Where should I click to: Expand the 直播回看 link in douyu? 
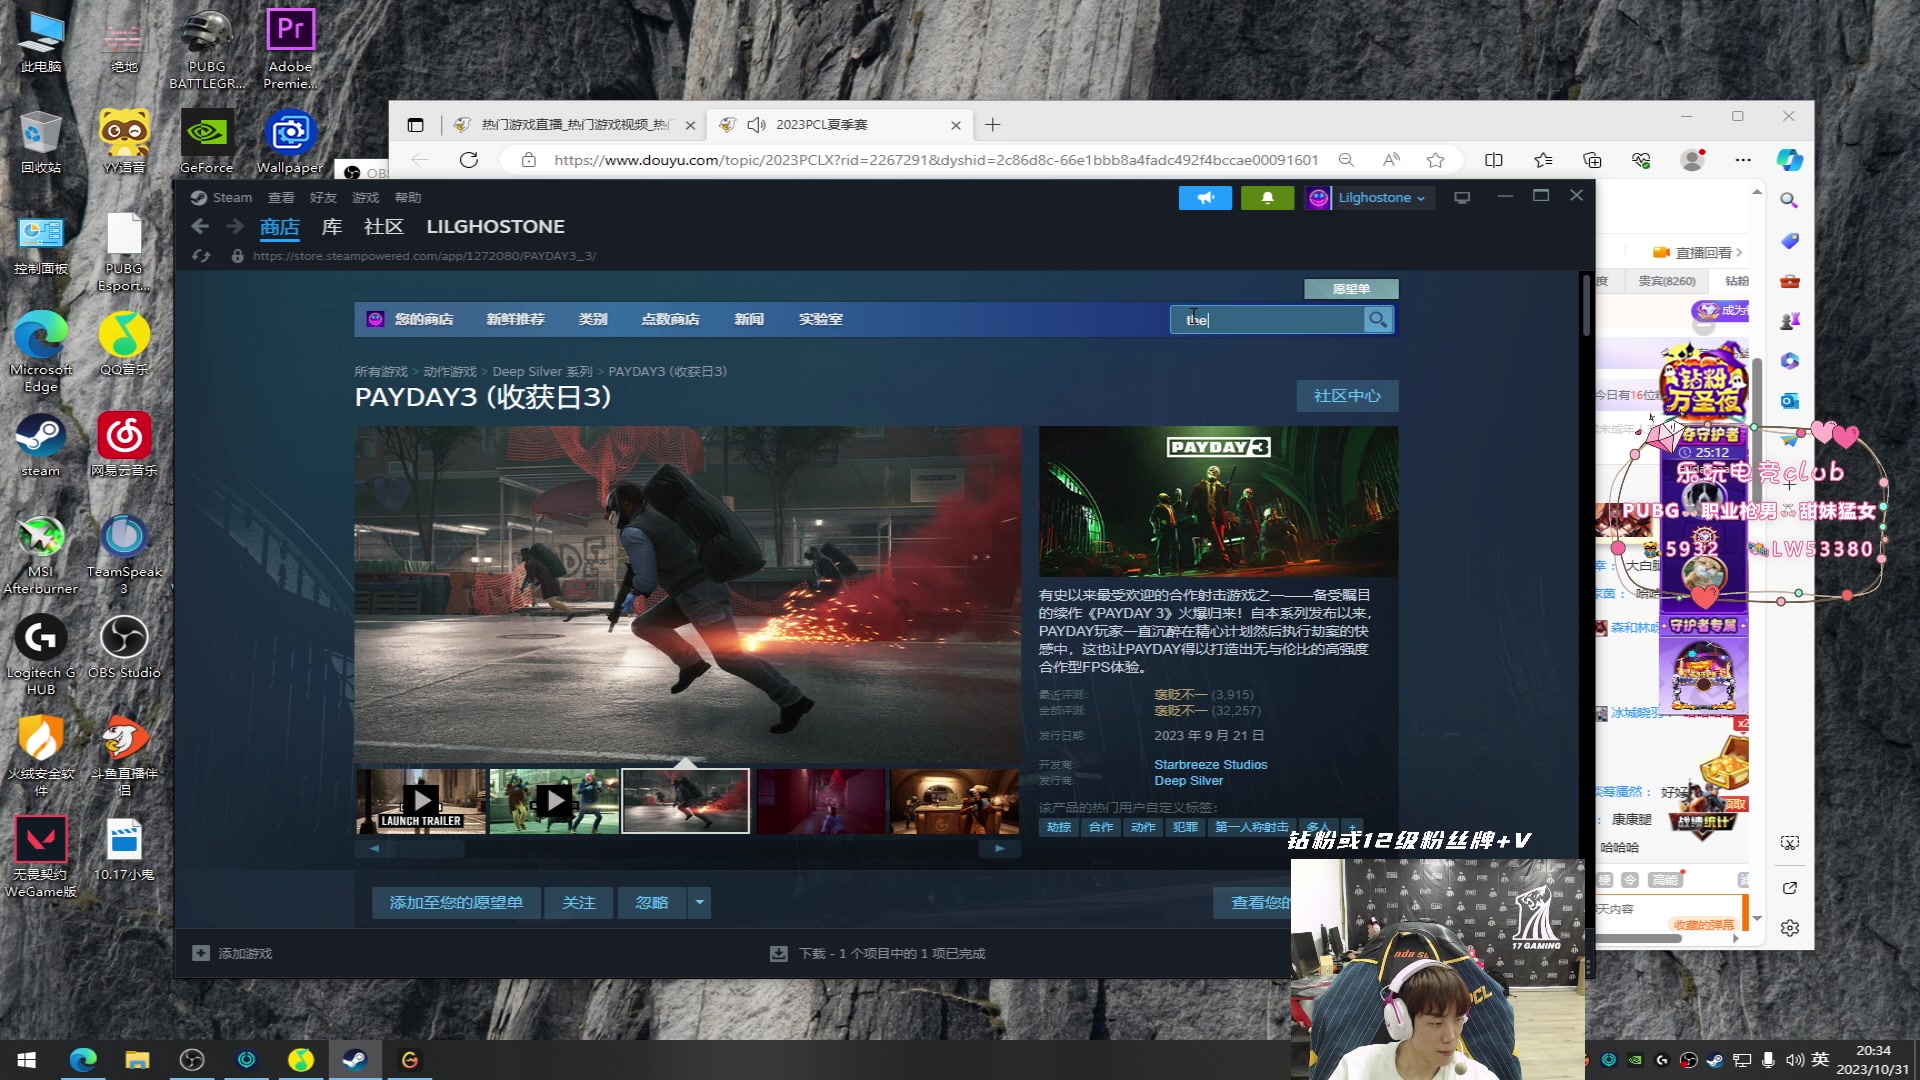point(1698,253)
